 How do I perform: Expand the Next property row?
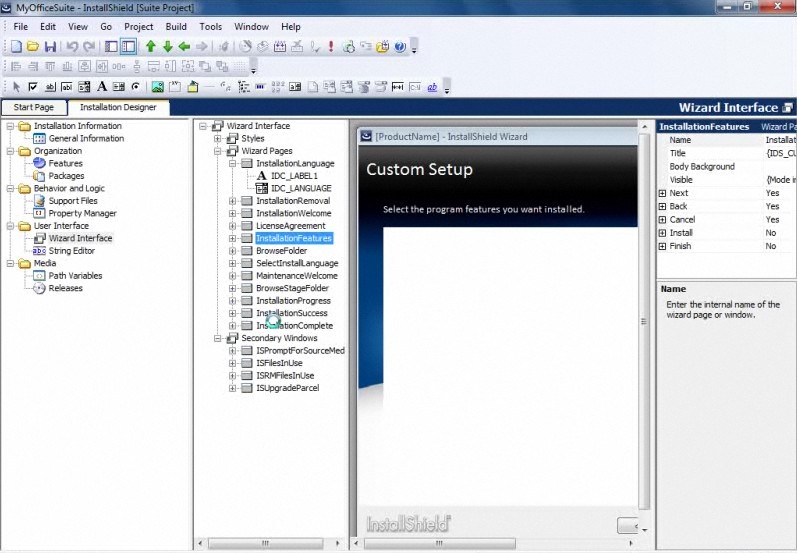click(x=662, y=193)
